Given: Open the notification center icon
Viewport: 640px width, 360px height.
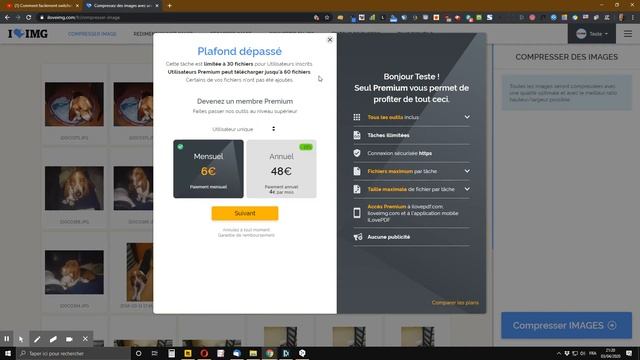Looking at the screenshot, I should click(629, 353).
